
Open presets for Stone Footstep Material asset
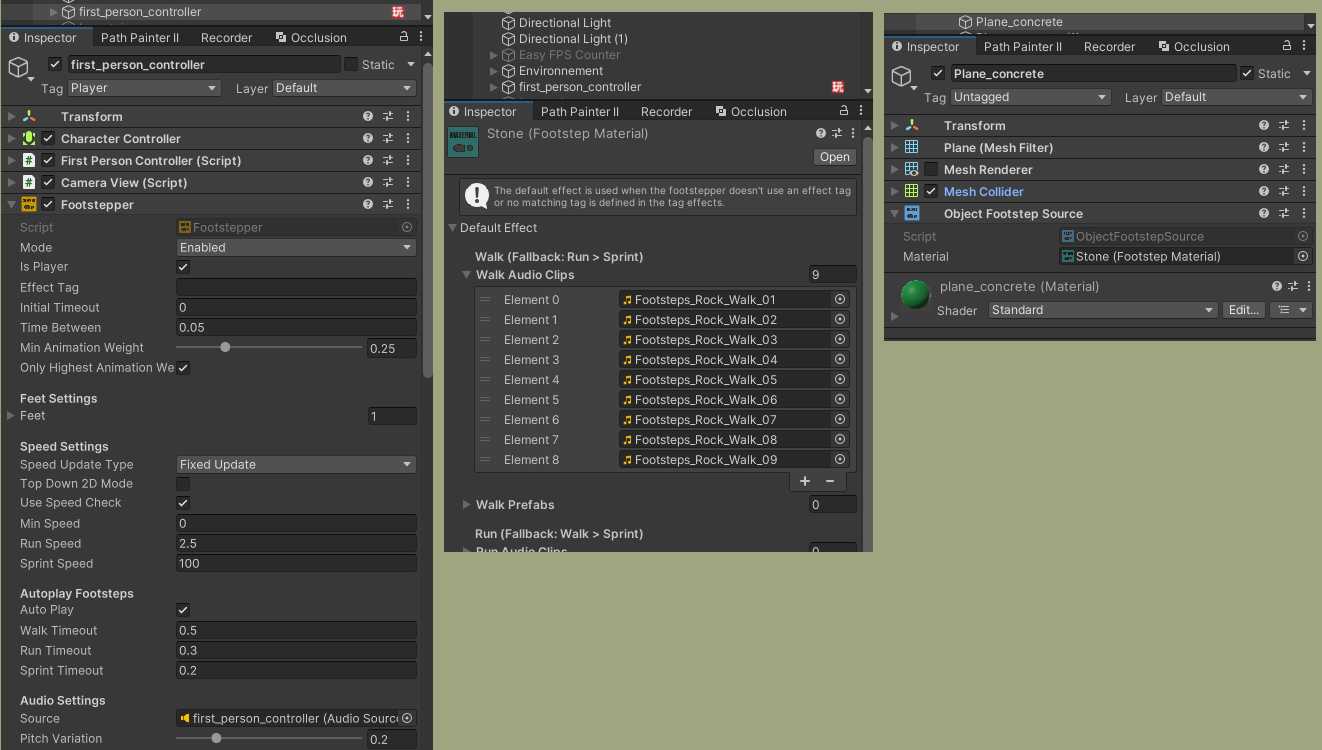(x=837, y=134)
